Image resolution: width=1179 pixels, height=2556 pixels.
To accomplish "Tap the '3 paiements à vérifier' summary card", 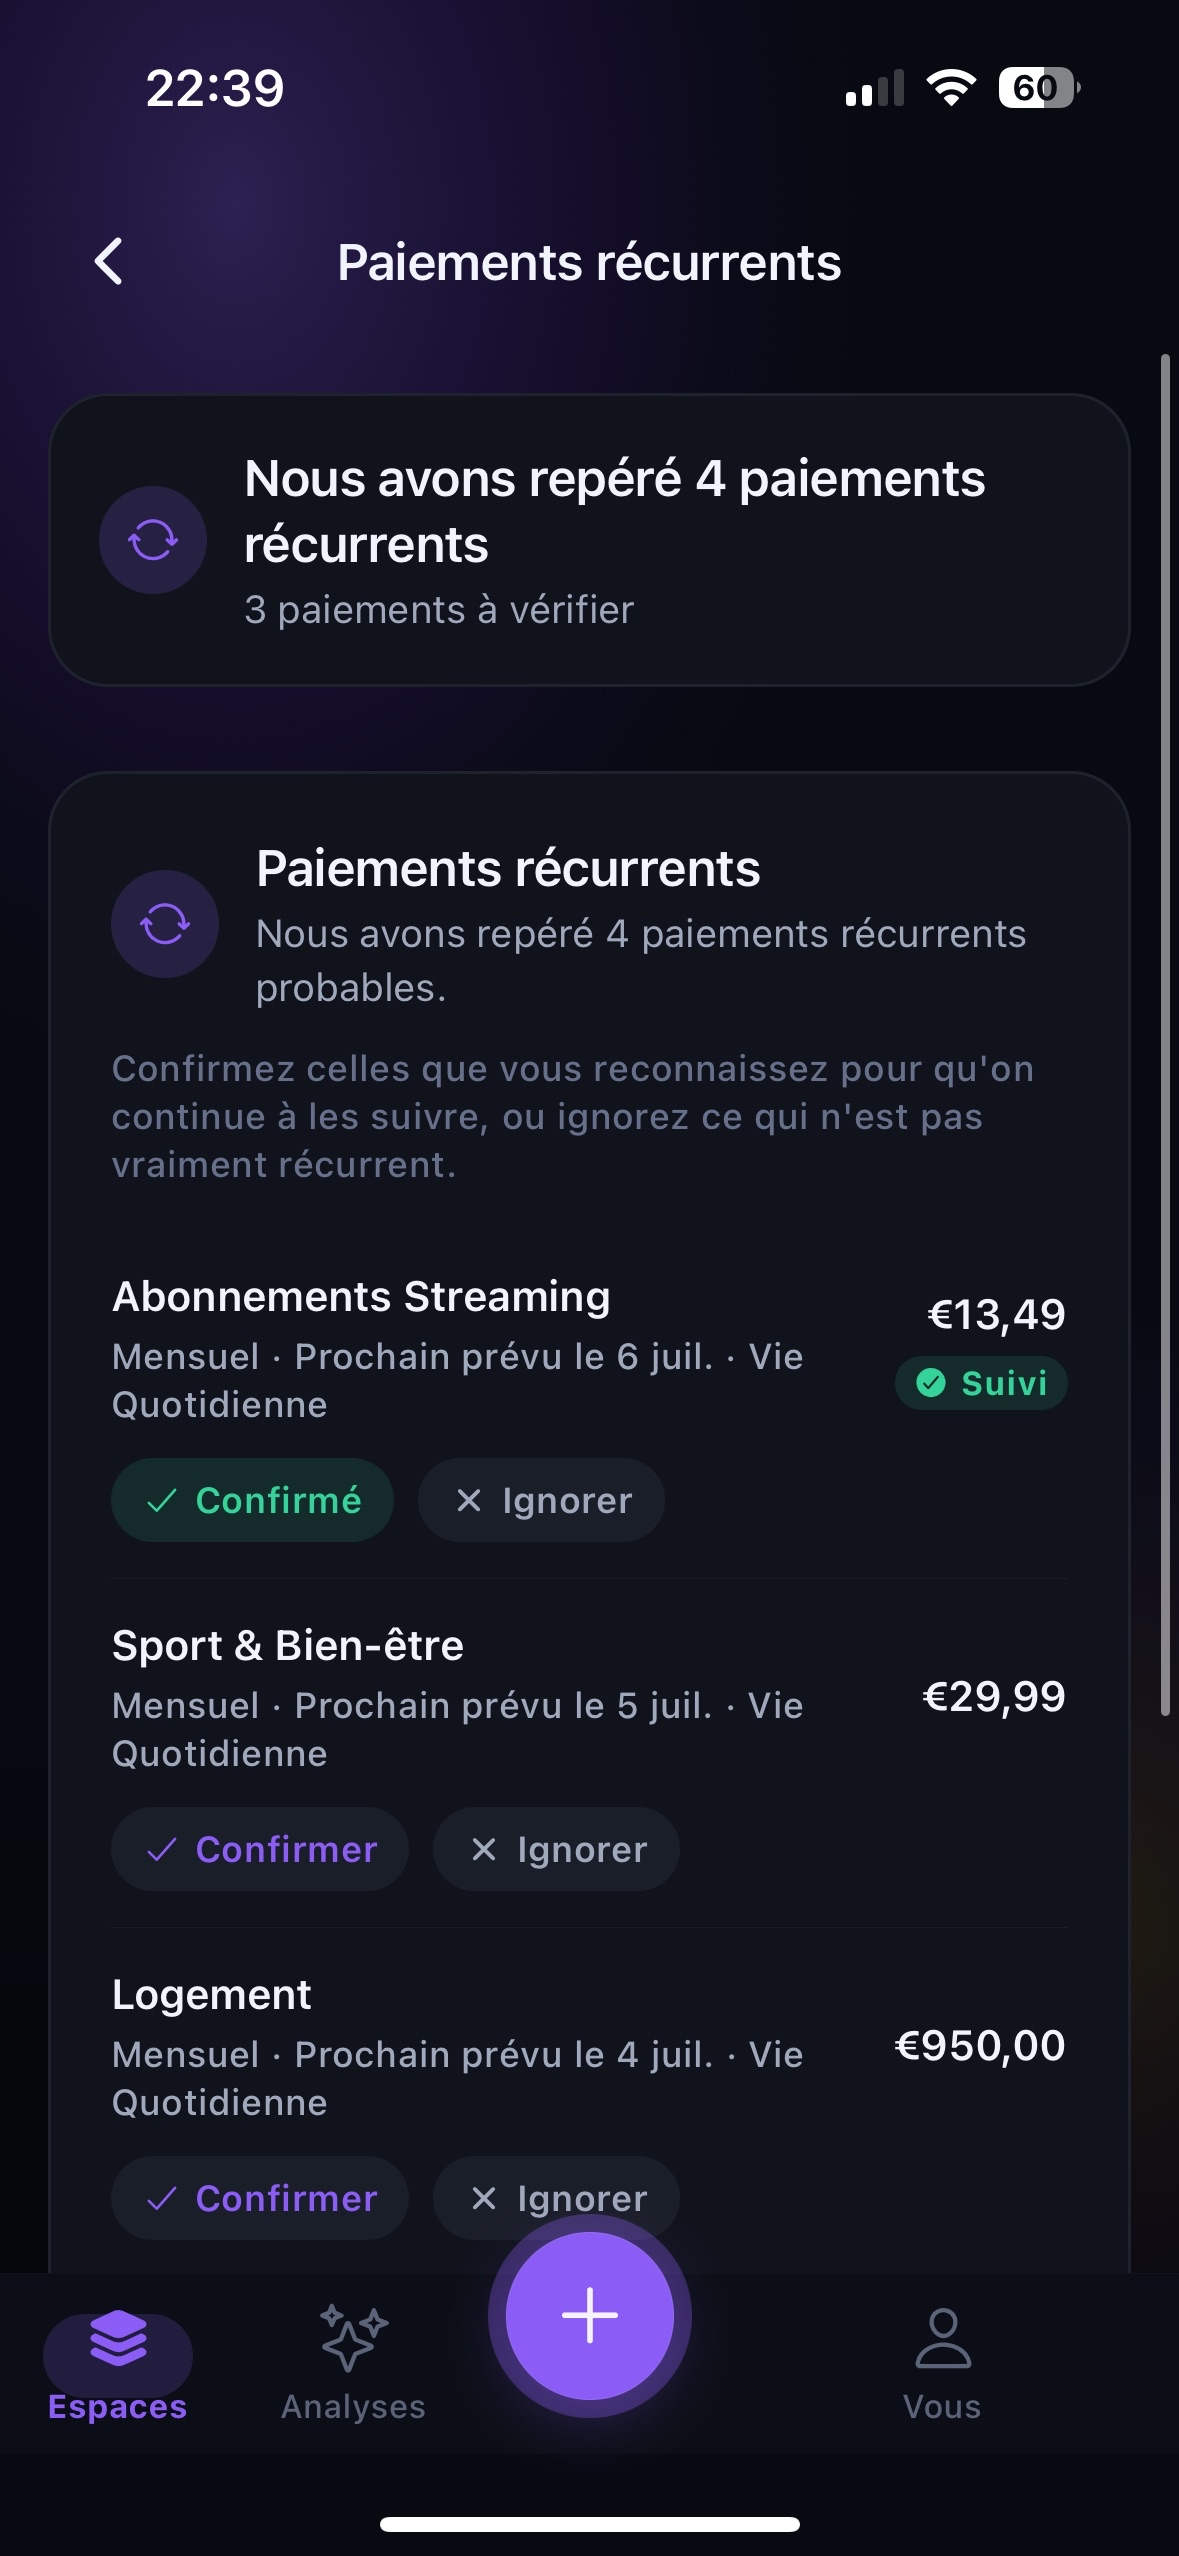I will (x=589, y=540).
